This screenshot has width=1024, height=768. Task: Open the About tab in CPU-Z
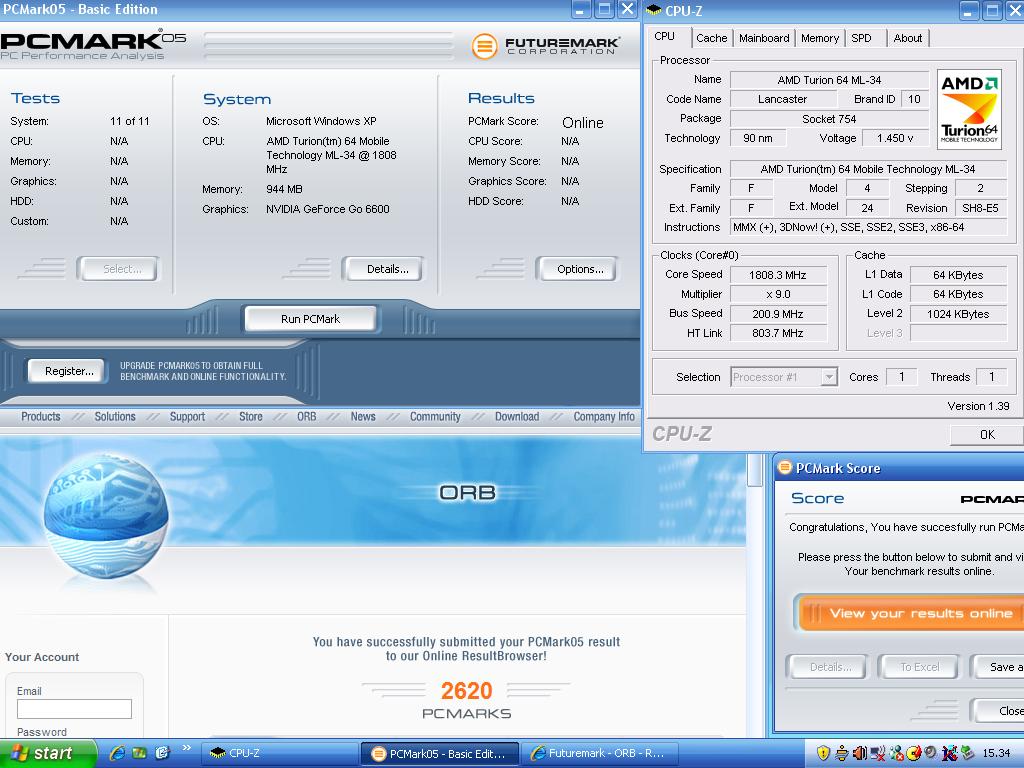click(908, 38)
